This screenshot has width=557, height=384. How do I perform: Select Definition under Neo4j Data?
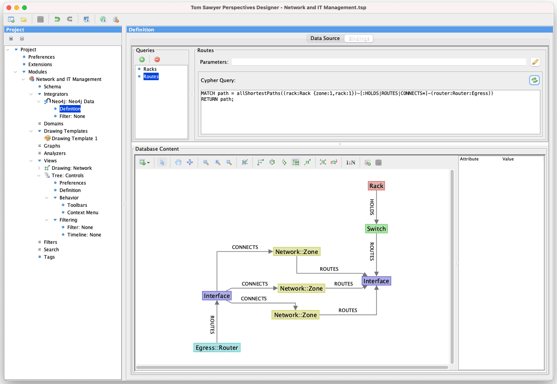[70, 109]
